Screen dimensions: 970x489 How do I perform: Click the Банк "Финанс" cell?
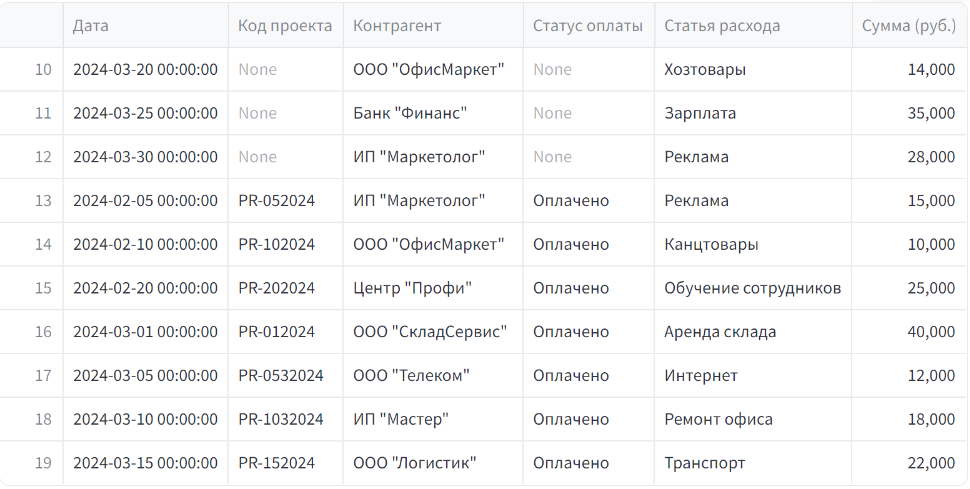(x=433, y=113)
